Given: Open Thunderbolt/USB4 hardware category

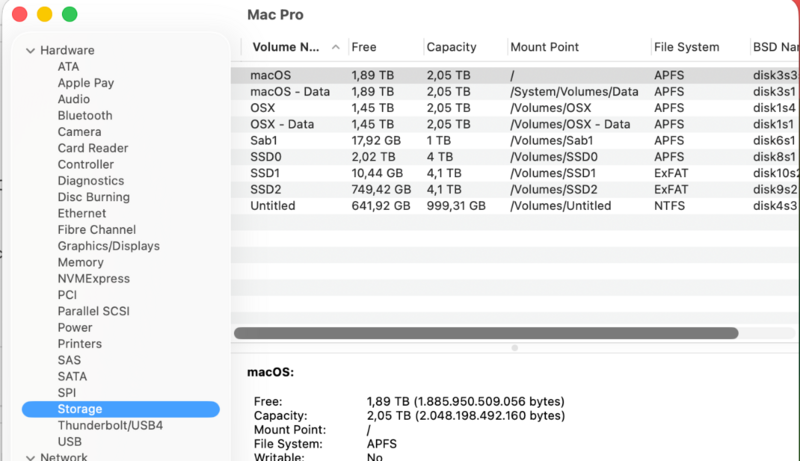Looking at the screenshot, I should (110, 425).
